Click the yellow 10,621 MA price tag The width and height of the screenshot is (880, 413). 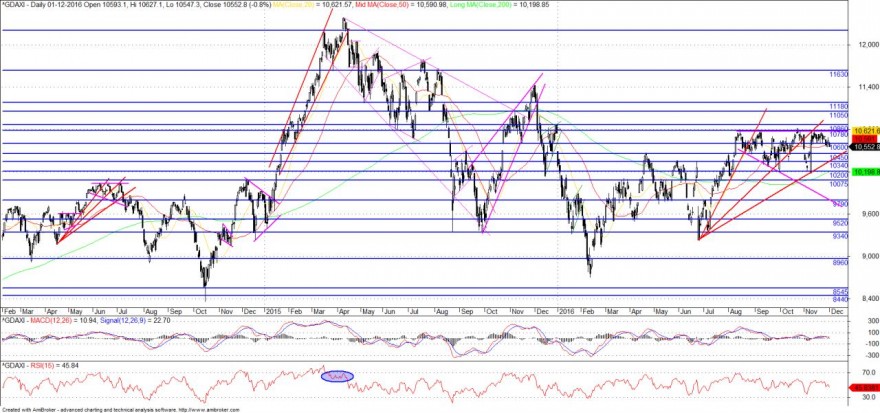(865, 130)
